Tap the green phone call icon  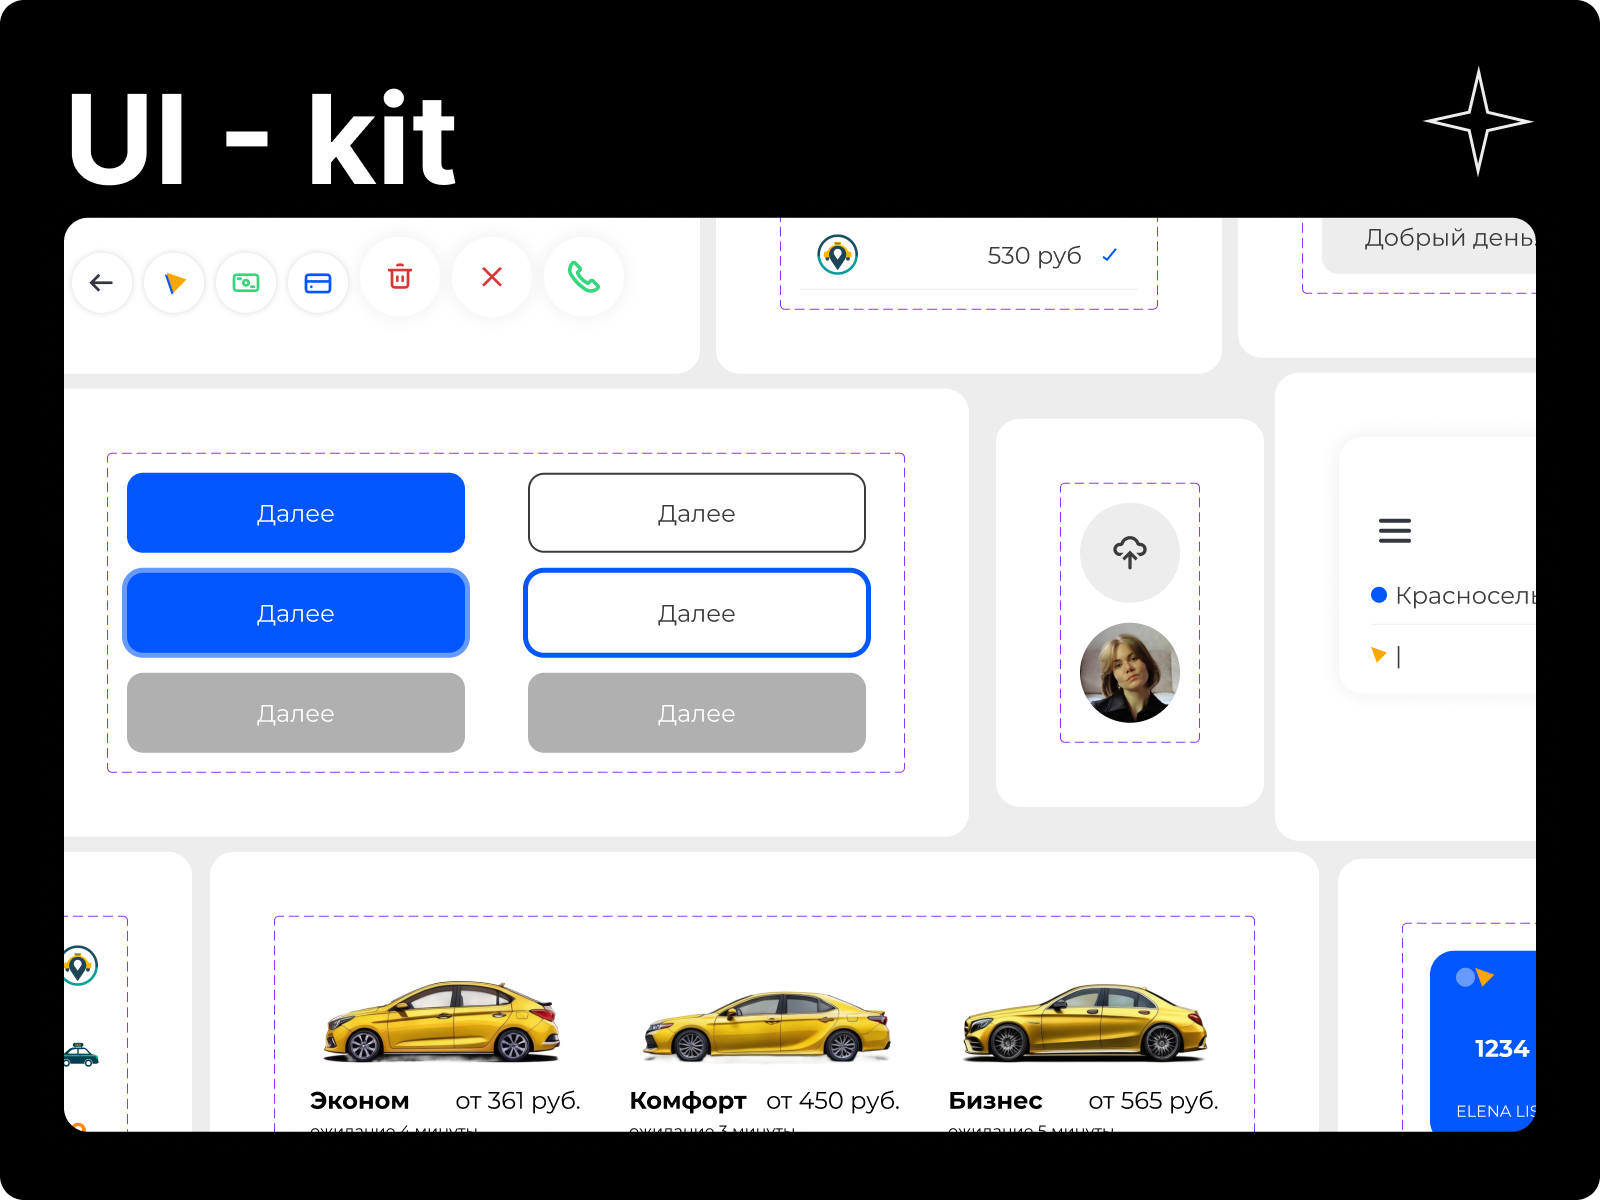pos(584,277)
